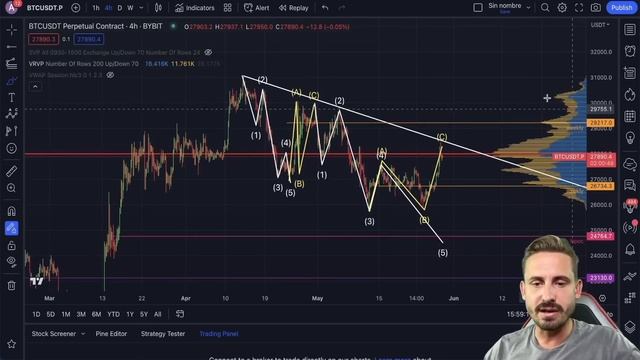Open the candle chart type menu
Viewport: 640px width, 360px height.
(x=158, y=8)
